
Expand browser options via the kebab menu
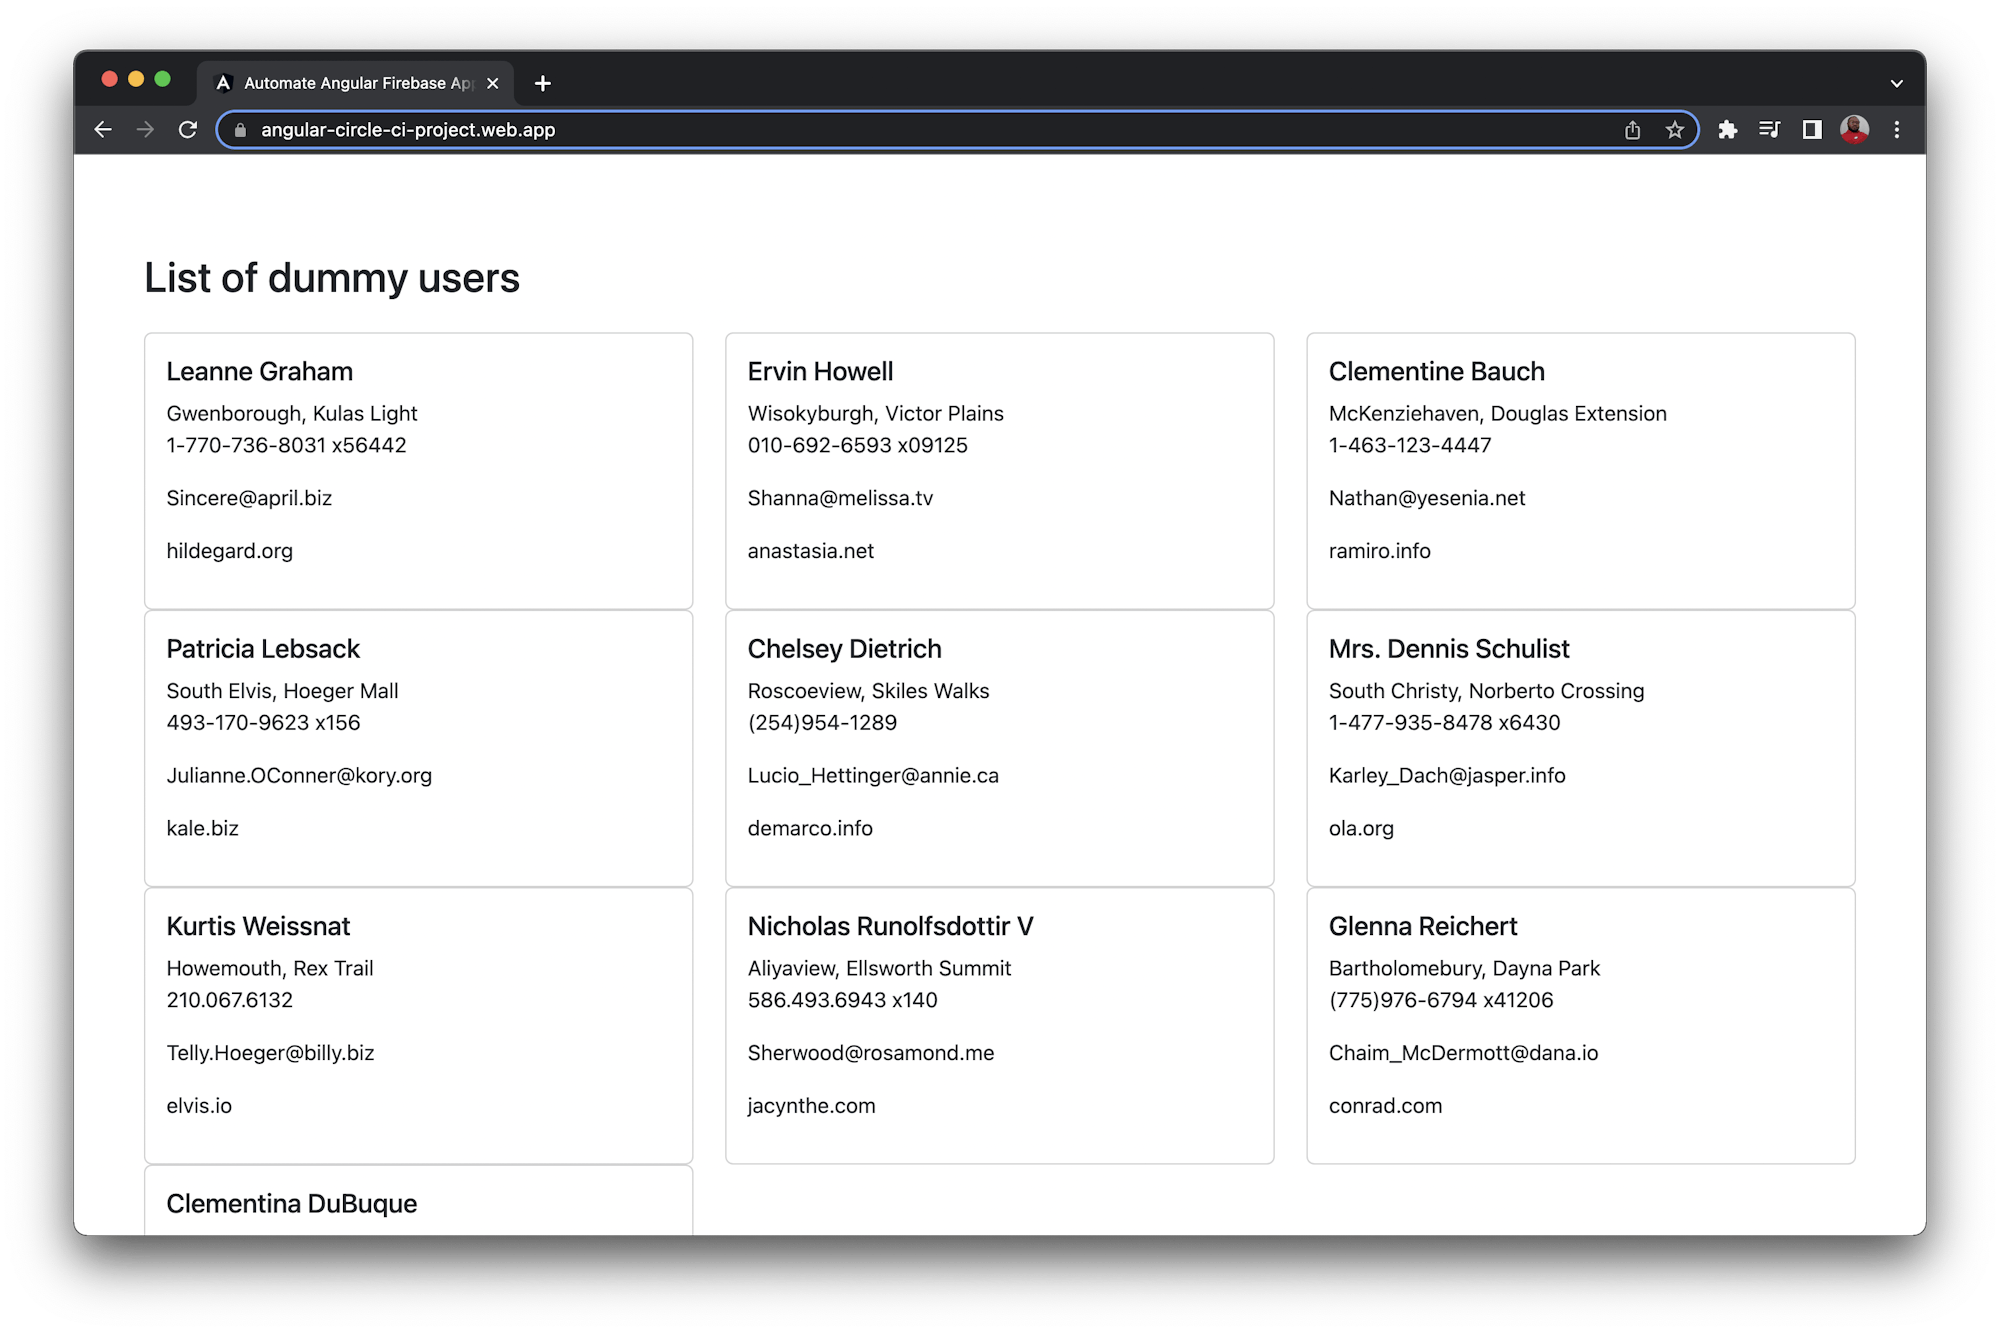(1897, 130)
